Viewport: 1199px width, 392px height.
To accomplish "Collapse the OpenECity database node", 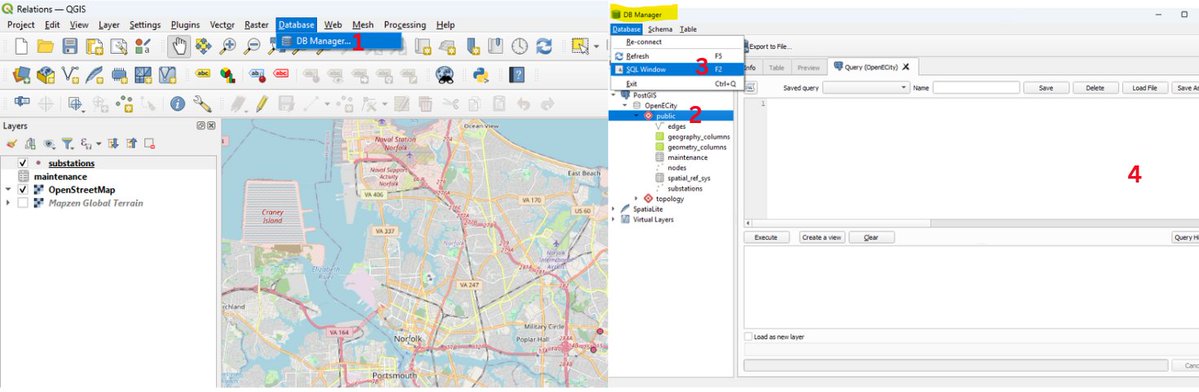I will click(625, 105).
